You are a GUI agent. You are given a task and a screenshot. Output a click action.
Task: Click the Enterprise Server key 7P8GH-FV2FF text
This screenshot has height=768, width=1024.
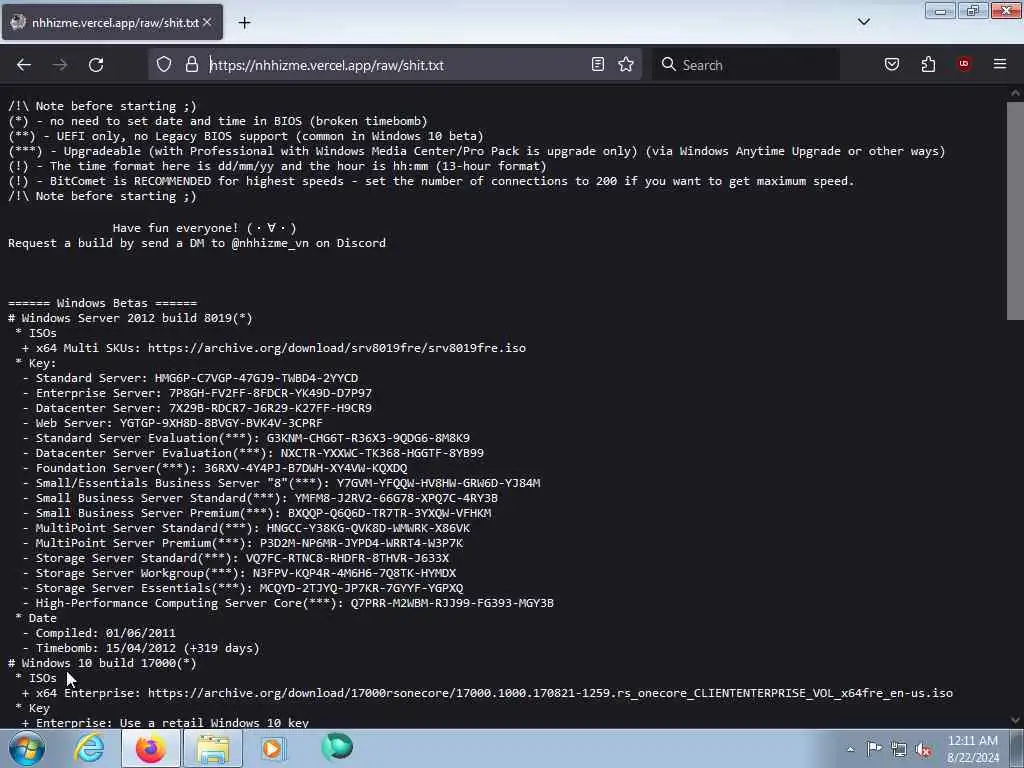(x=270, y=393)
